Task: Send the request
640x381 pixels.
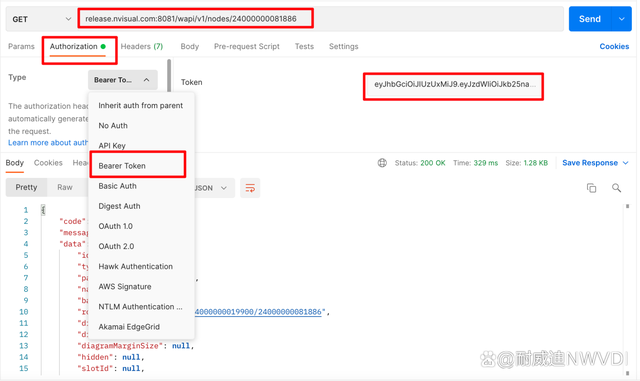Action: pyautogui.click(x=590, y=19)
